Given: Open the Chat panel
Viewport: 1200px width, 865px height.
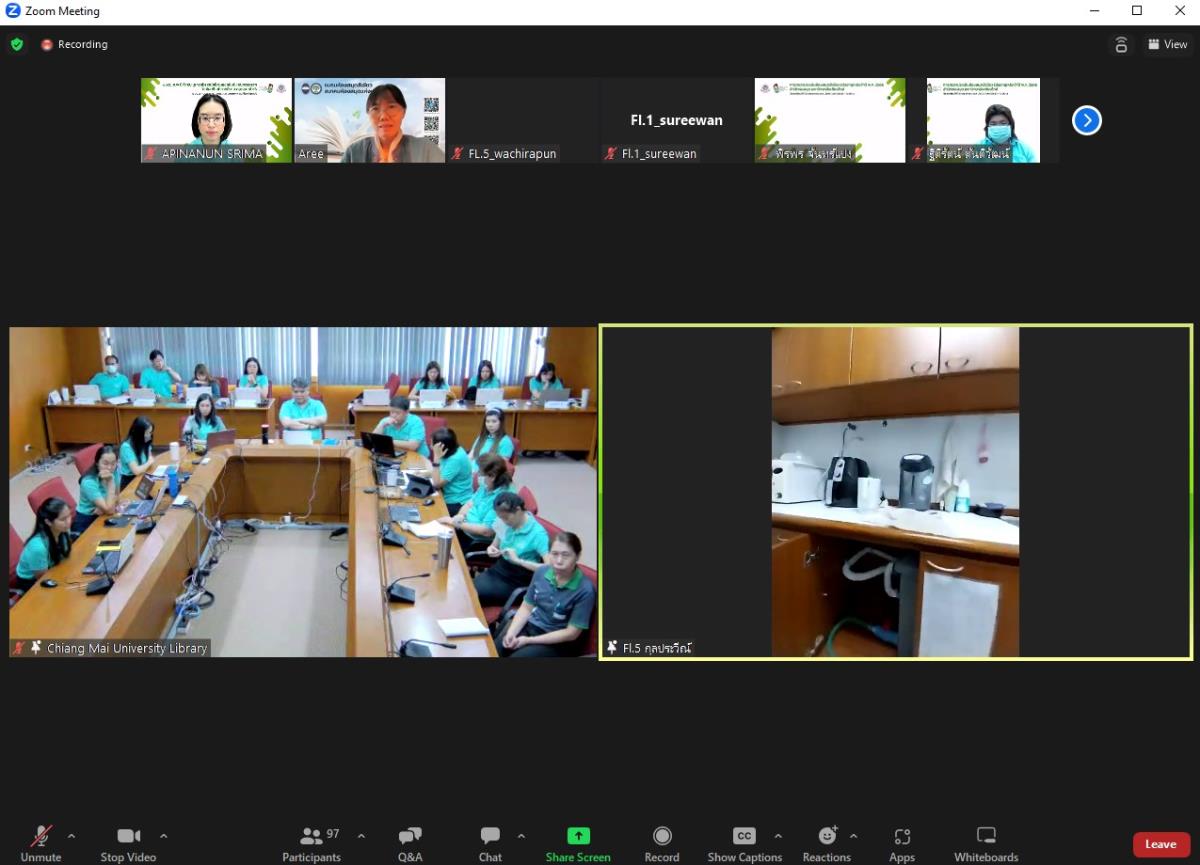Looking at the screenshot, I should pyautogui.click(x=490, y=843).
